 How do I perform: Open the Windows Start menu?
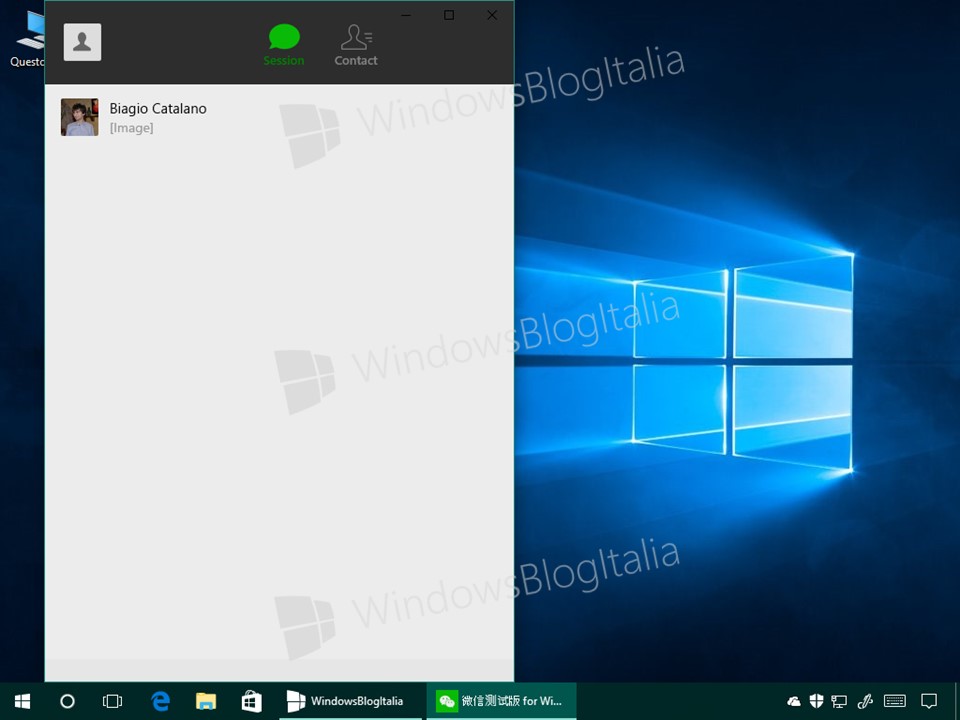tap(23, 701)
